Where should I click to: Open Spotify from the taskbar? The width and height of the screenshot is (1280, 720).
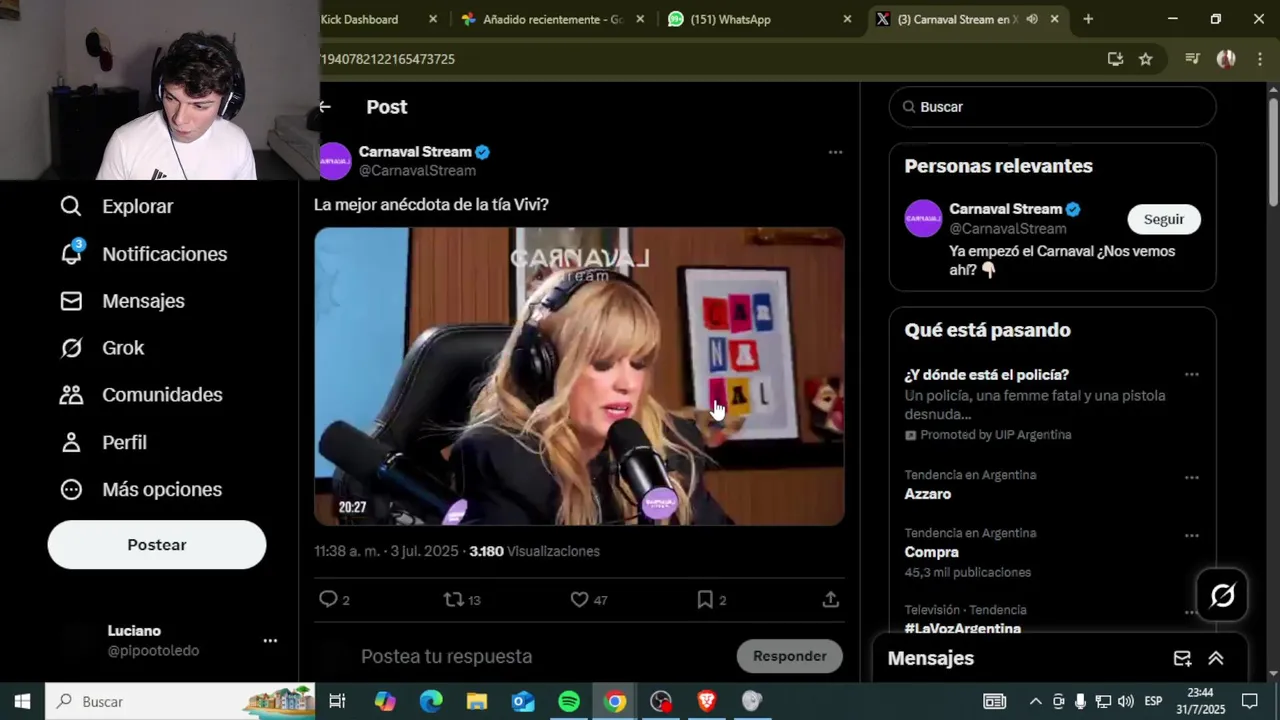569,702
